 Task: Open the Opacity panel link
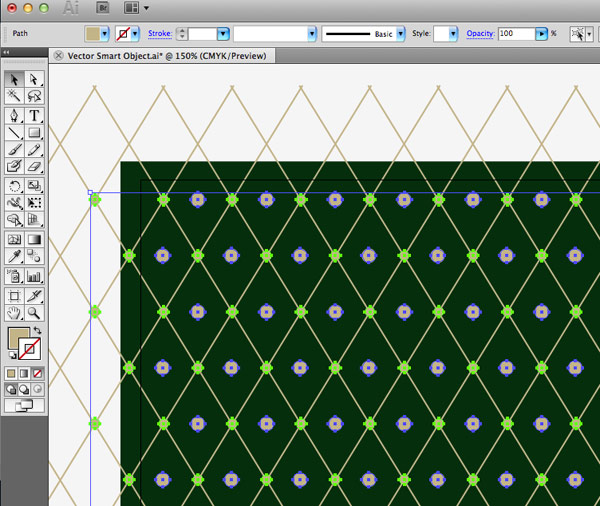tap(480, 33)
